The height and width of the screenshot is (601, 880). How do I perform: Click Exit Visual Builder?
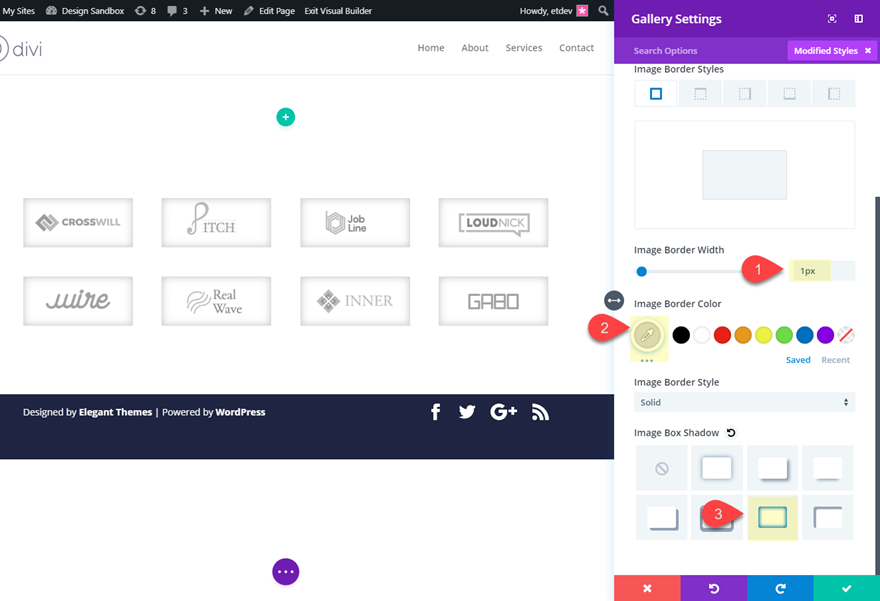pyautogui.click(x=338, y=11)
